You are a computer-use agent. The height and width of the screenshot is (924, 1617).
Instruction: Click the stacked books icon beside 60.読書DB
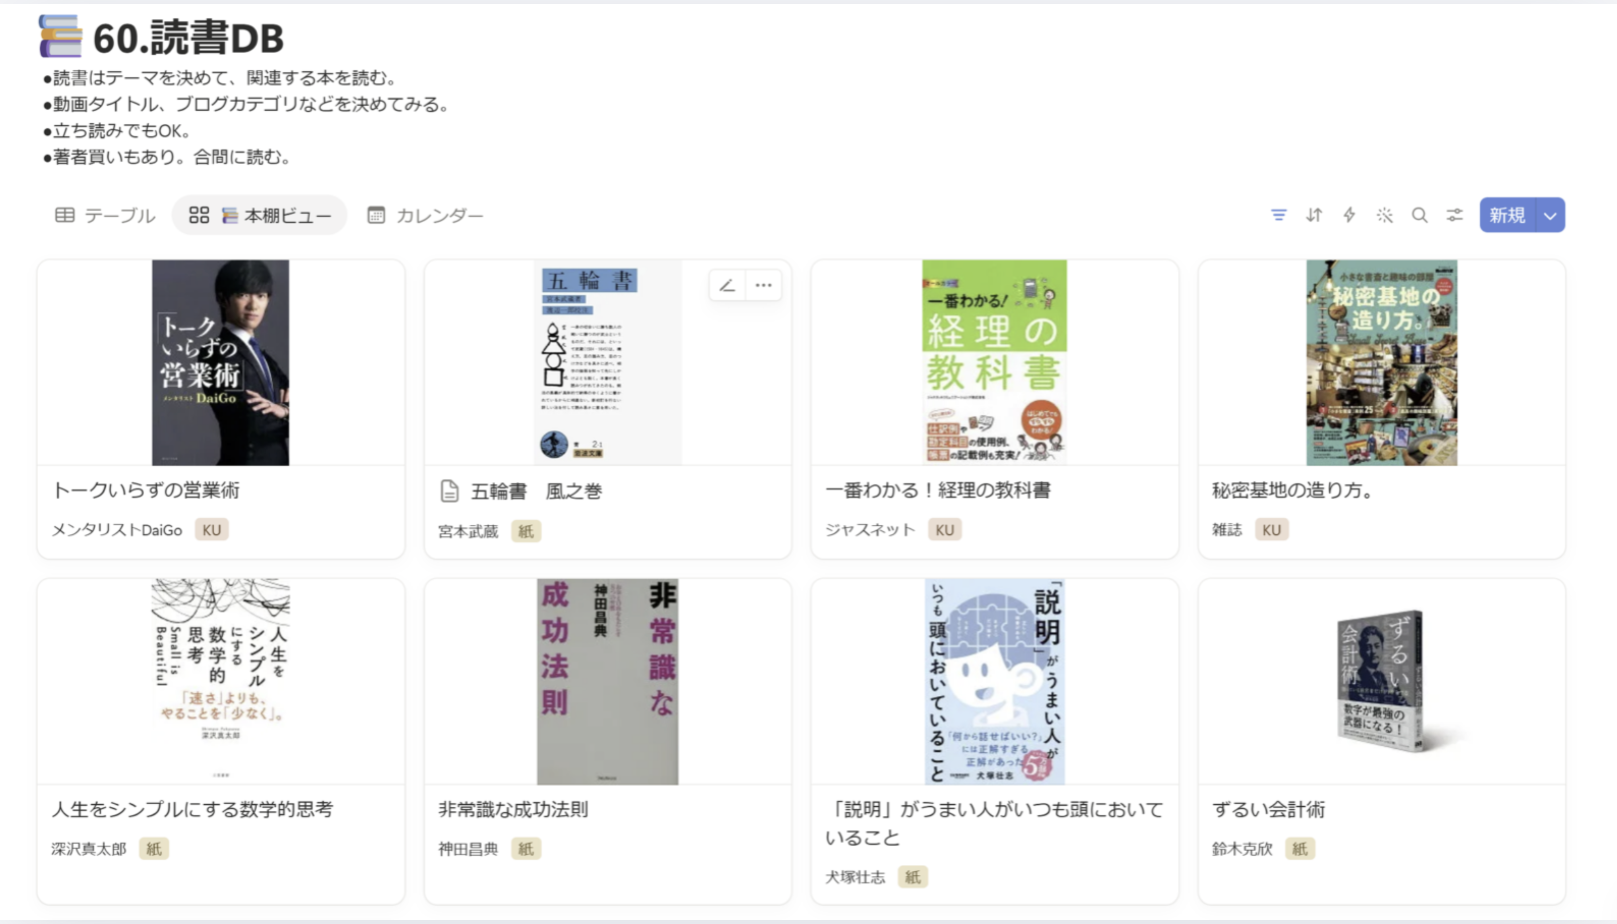pos(60,37)
